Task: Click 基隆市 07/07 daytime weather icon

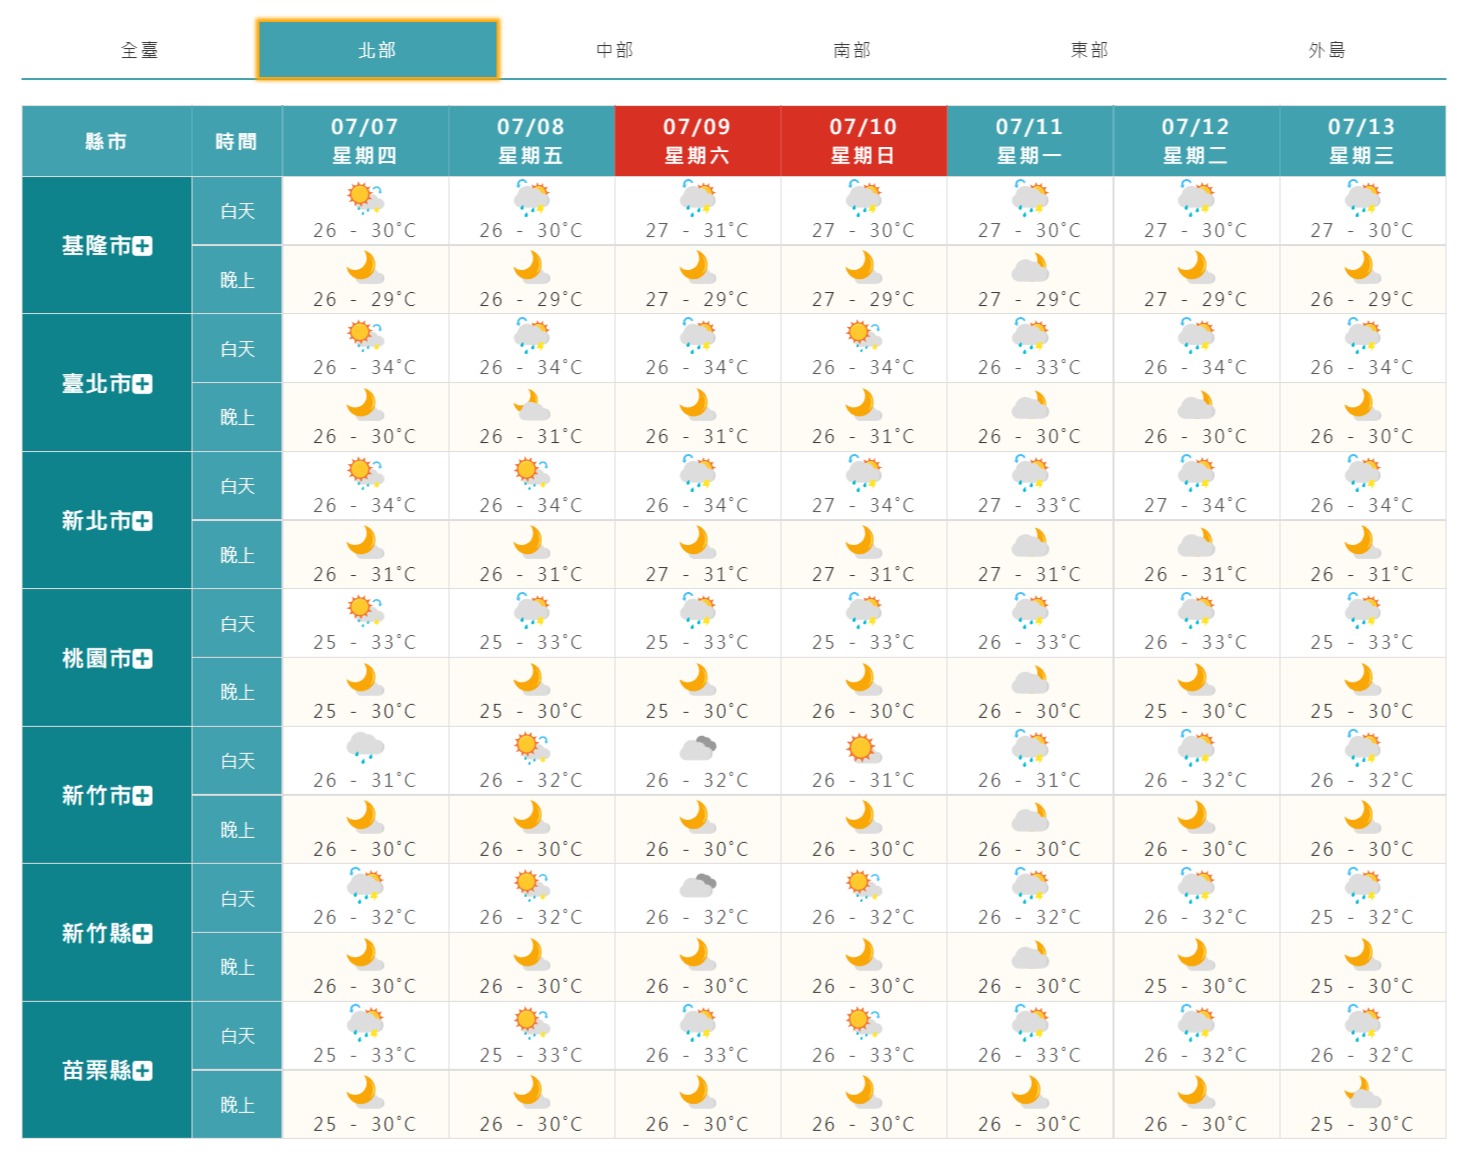Action: click(x=365, y=198)
